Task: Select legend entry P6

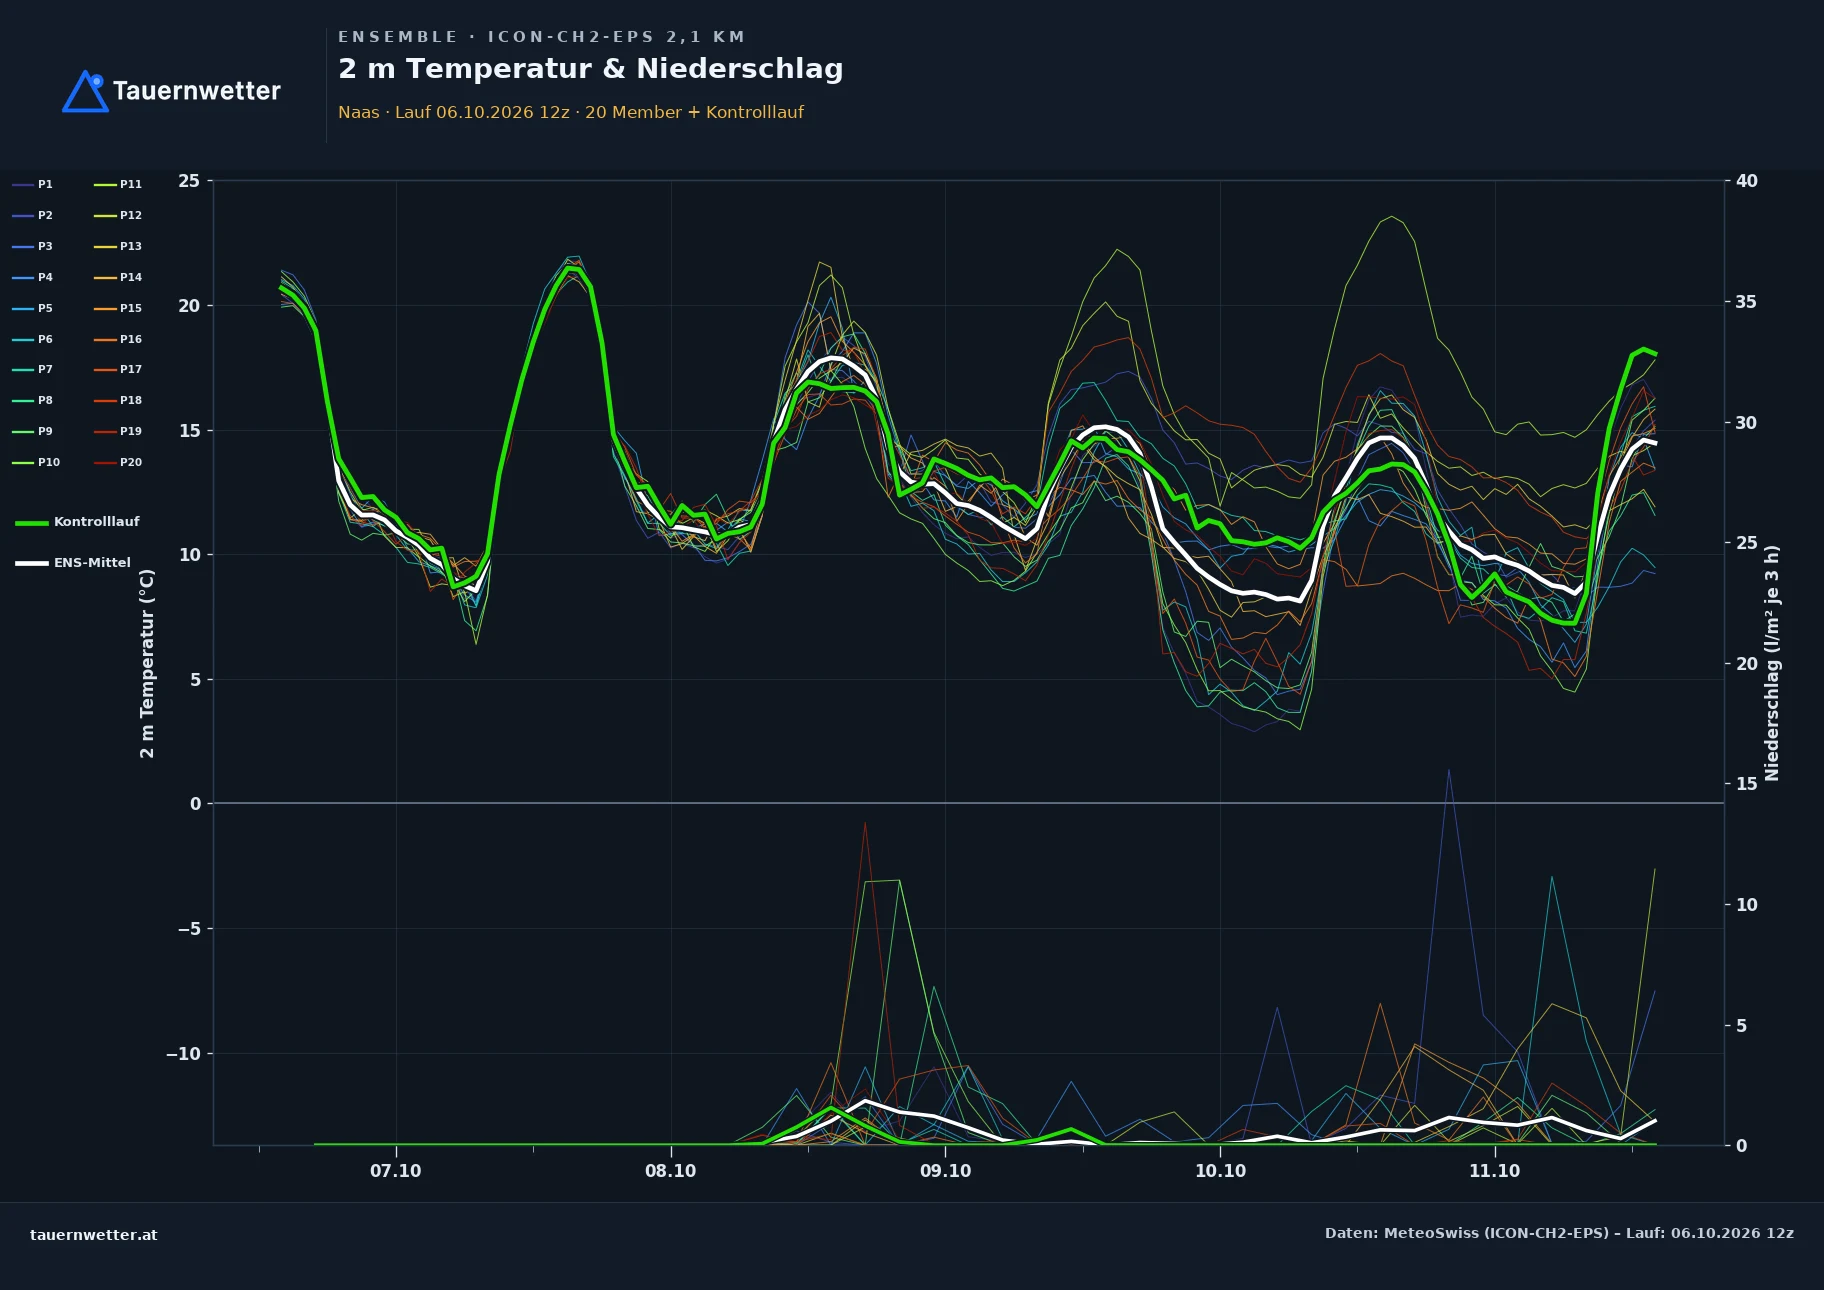Action: [x=32, y=339]
